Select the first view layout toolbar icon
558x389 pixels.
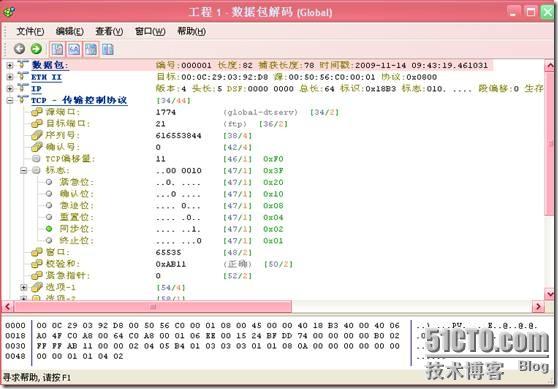[x=57, y=49]
